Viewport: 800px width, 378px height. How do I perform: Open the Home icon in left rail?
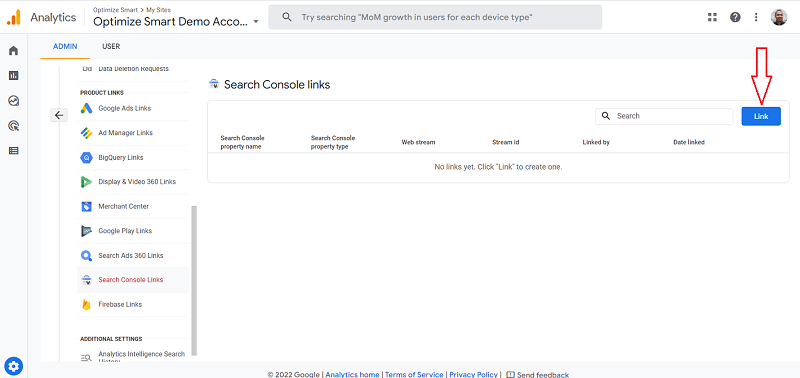14,51
